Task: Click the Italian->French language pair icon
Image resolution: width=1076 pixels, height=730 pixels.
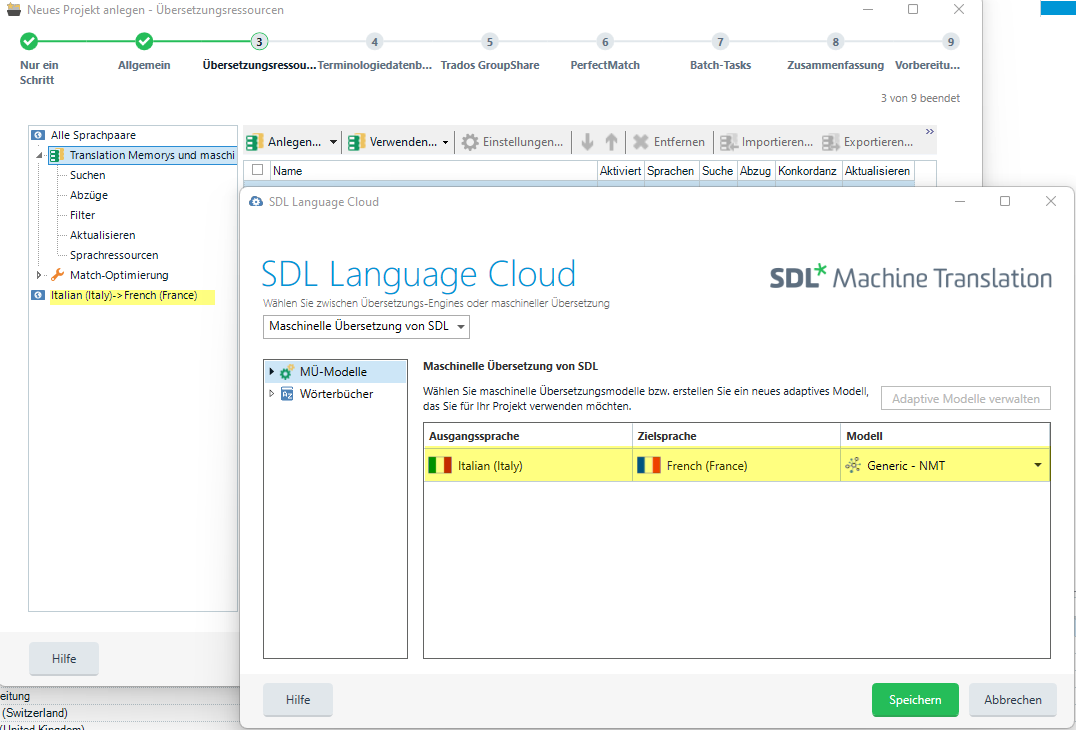Action: pos(38,295)
